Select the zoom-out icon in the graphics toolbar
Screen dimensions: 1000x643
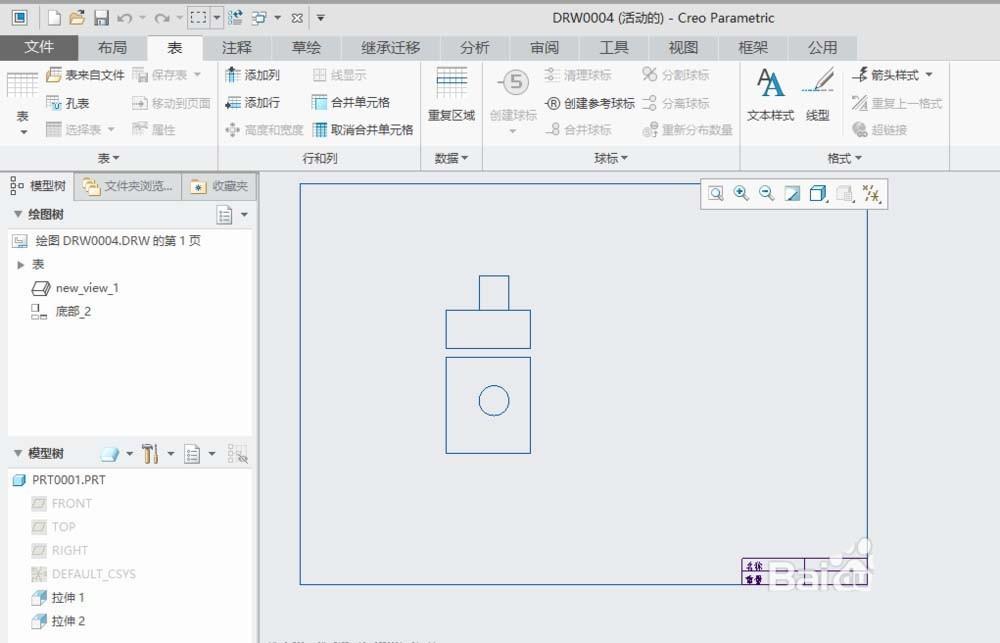click(x=766, y=193)
